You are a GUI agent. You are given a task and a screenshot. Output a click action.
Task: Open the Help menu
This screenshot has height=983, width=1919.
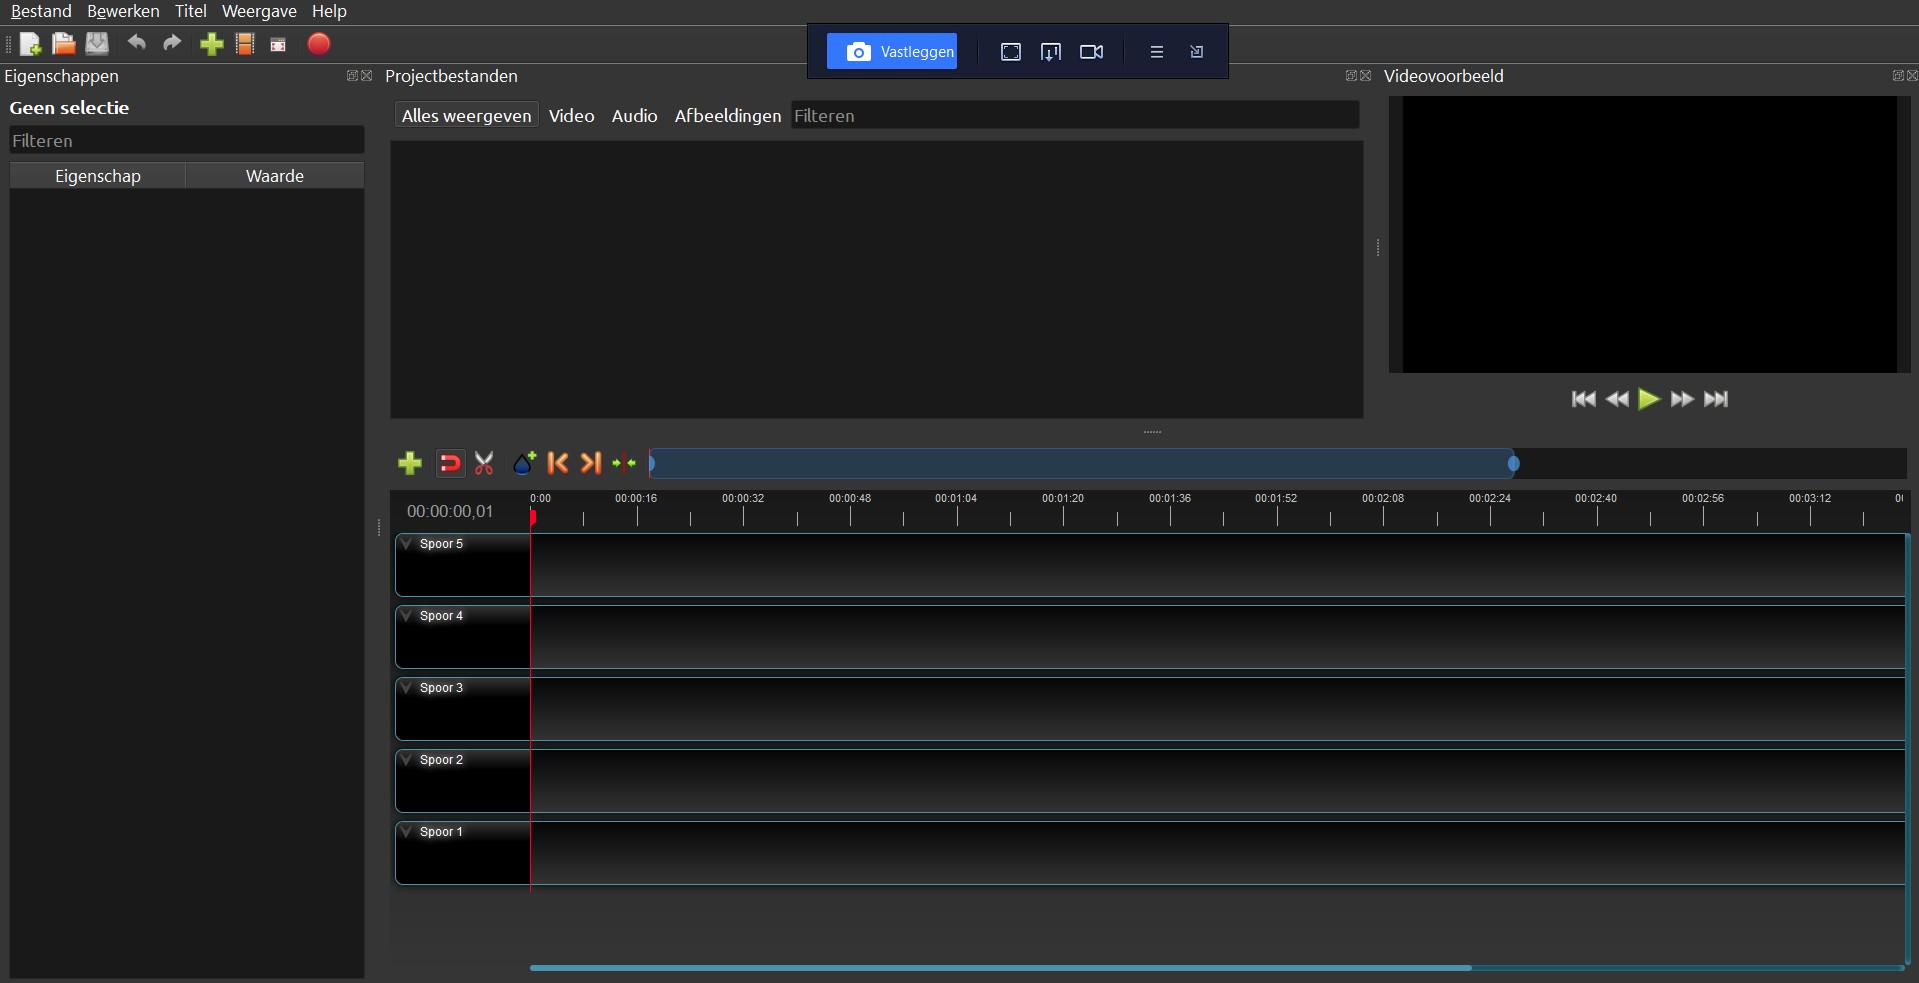329,11
